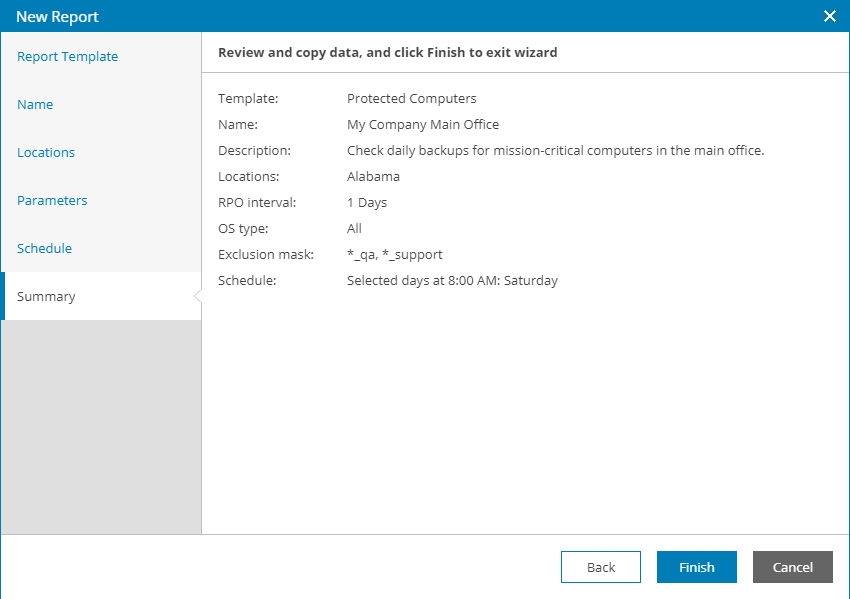The image size is (850, 599).
Task: Select the Parameters step
Action: 52,201
